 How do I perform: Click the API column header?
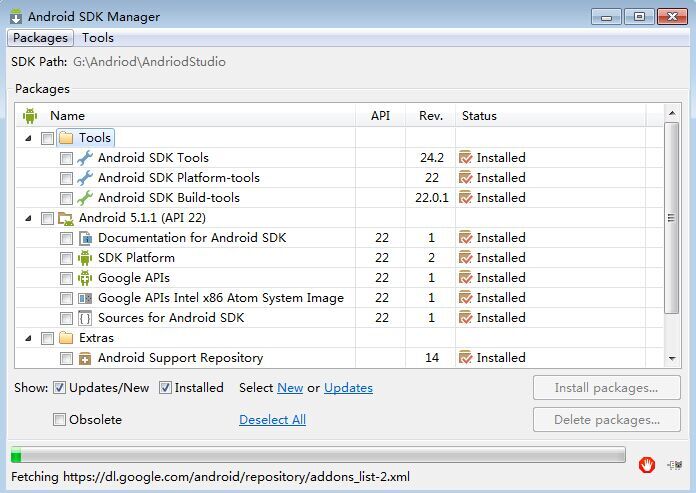380,116
